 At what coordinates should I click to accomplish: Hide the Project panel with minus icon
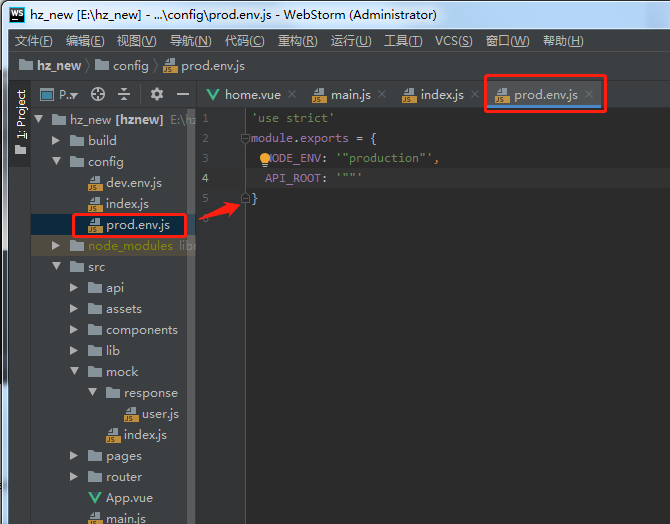[183, 94]
